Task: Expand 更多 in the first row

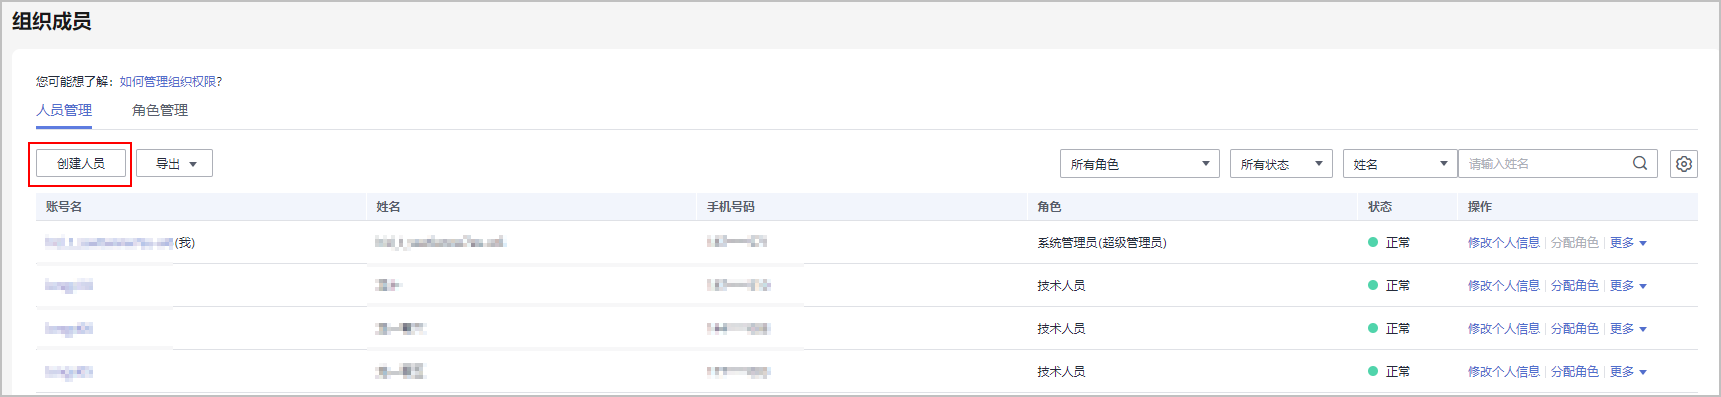Action: click(1628, 243)
